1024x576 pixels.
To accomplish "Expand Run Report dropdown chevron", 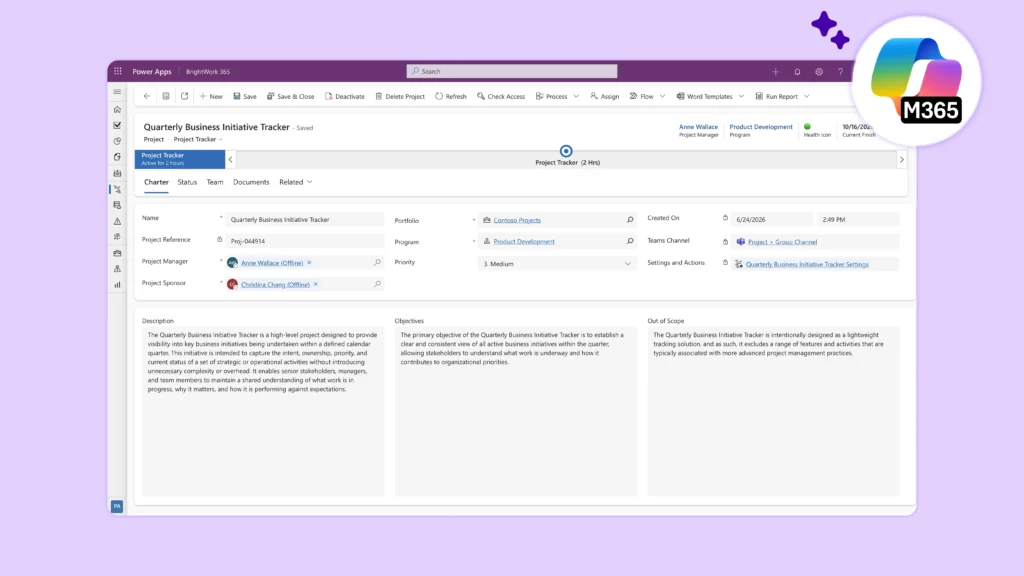I will point(807,97).
